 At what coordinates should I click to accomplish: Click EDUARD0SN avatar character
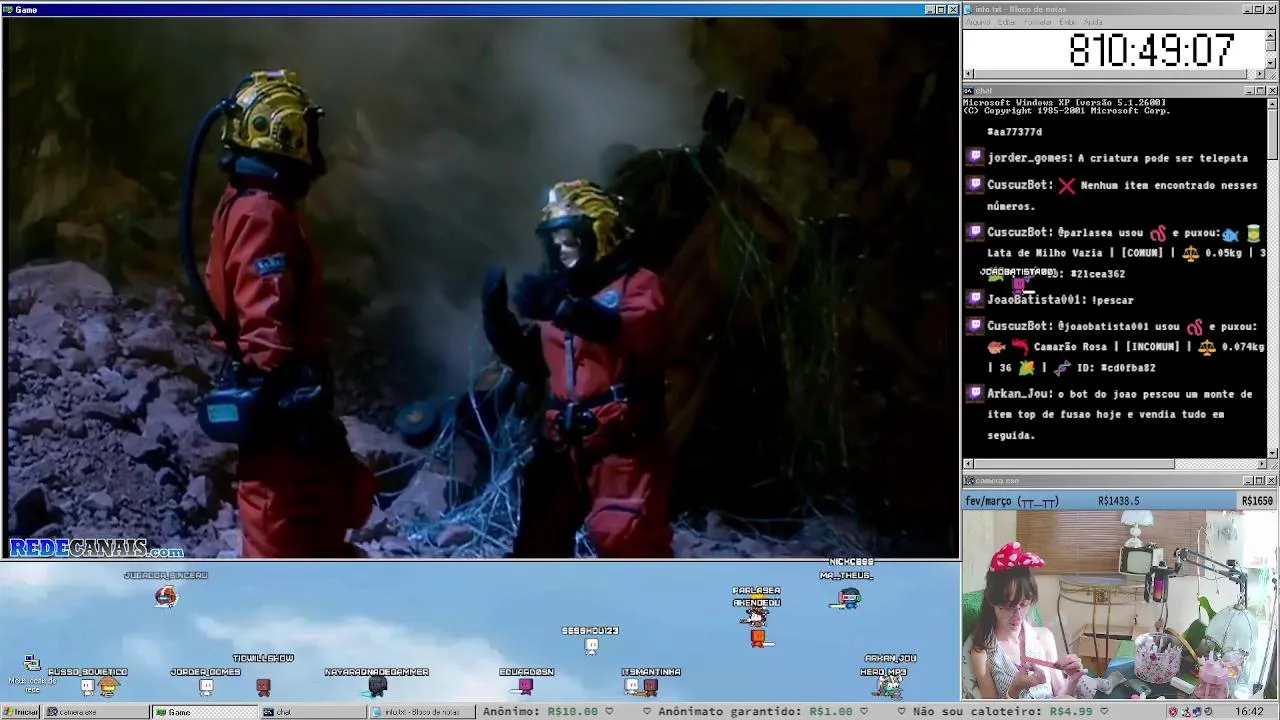coord(526,686)
